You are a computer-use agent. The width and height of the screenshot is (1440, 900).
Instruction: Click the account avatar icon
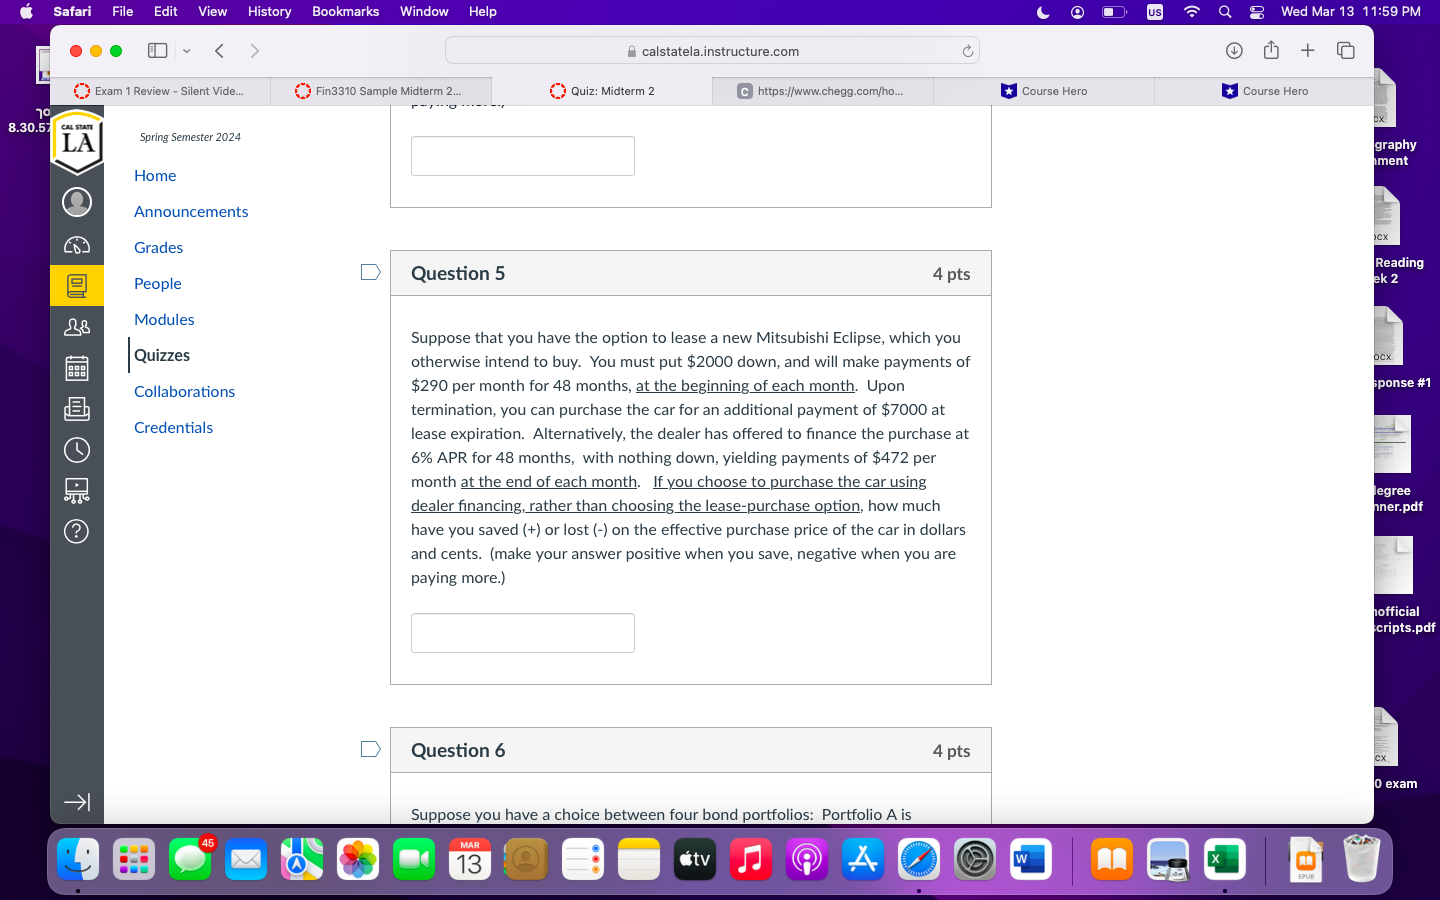click(77, 201)
